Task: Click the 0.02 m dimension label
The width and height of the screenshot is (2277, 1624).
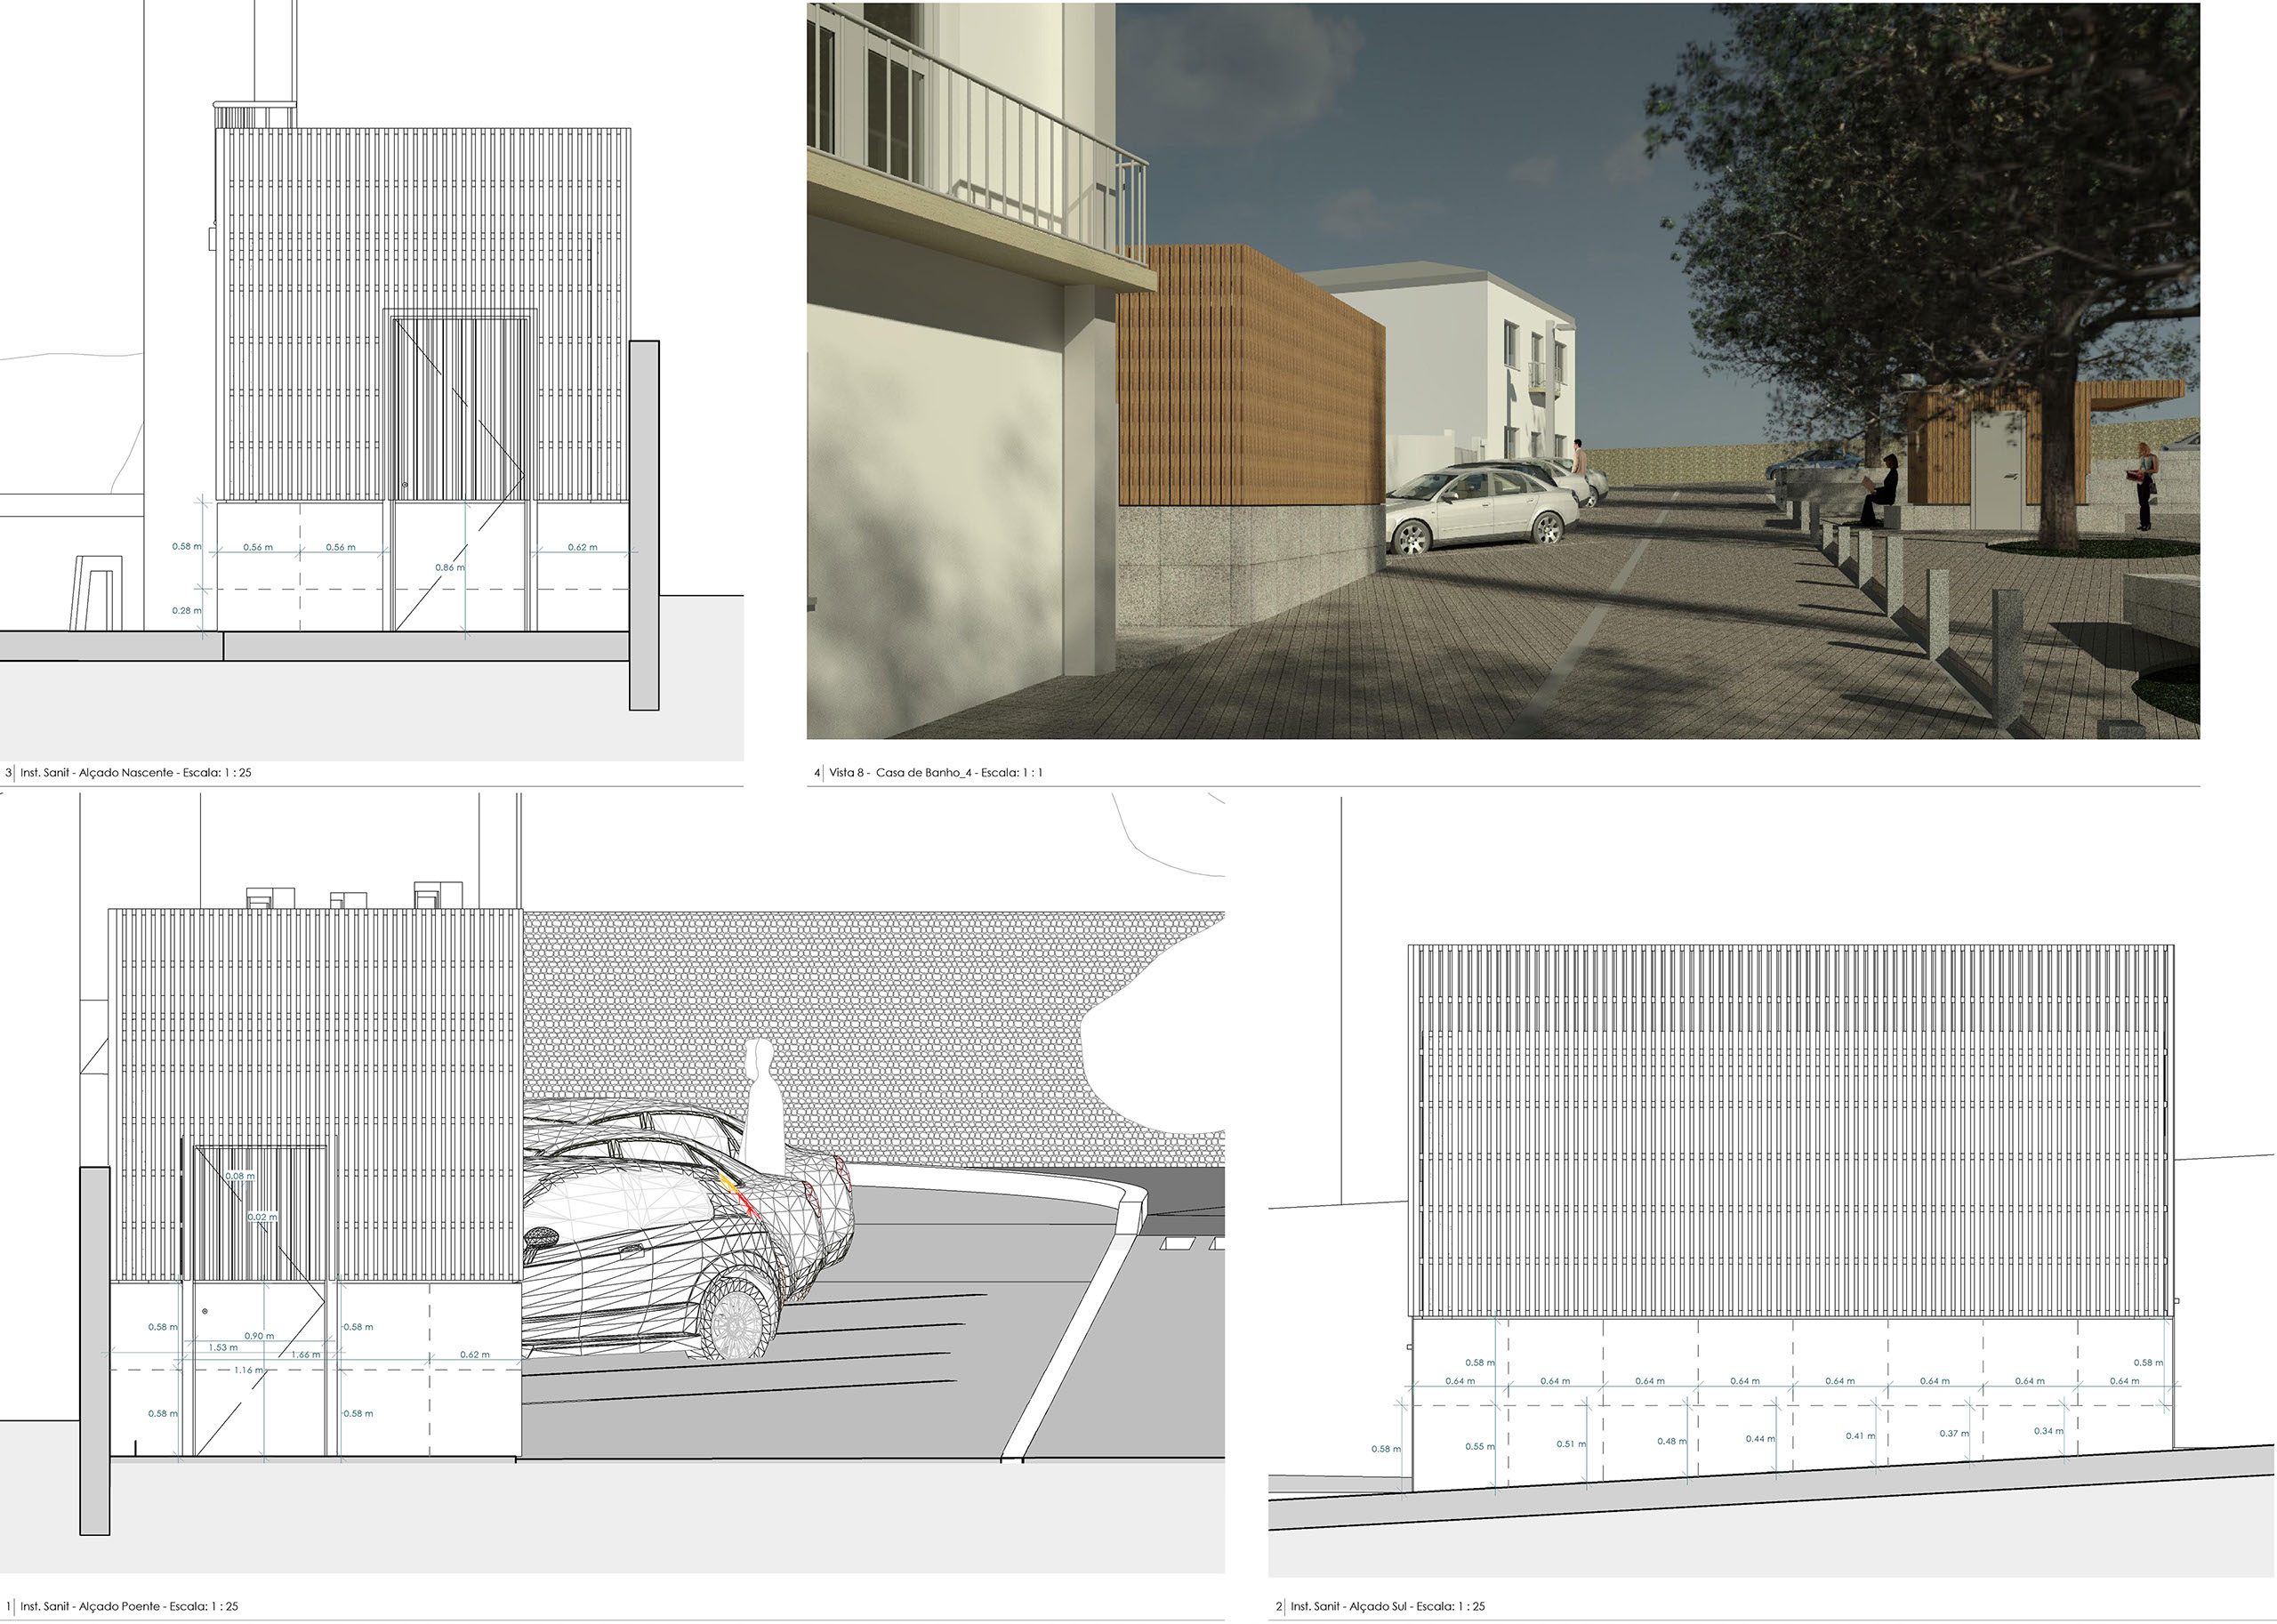Action: (263, 1216)
